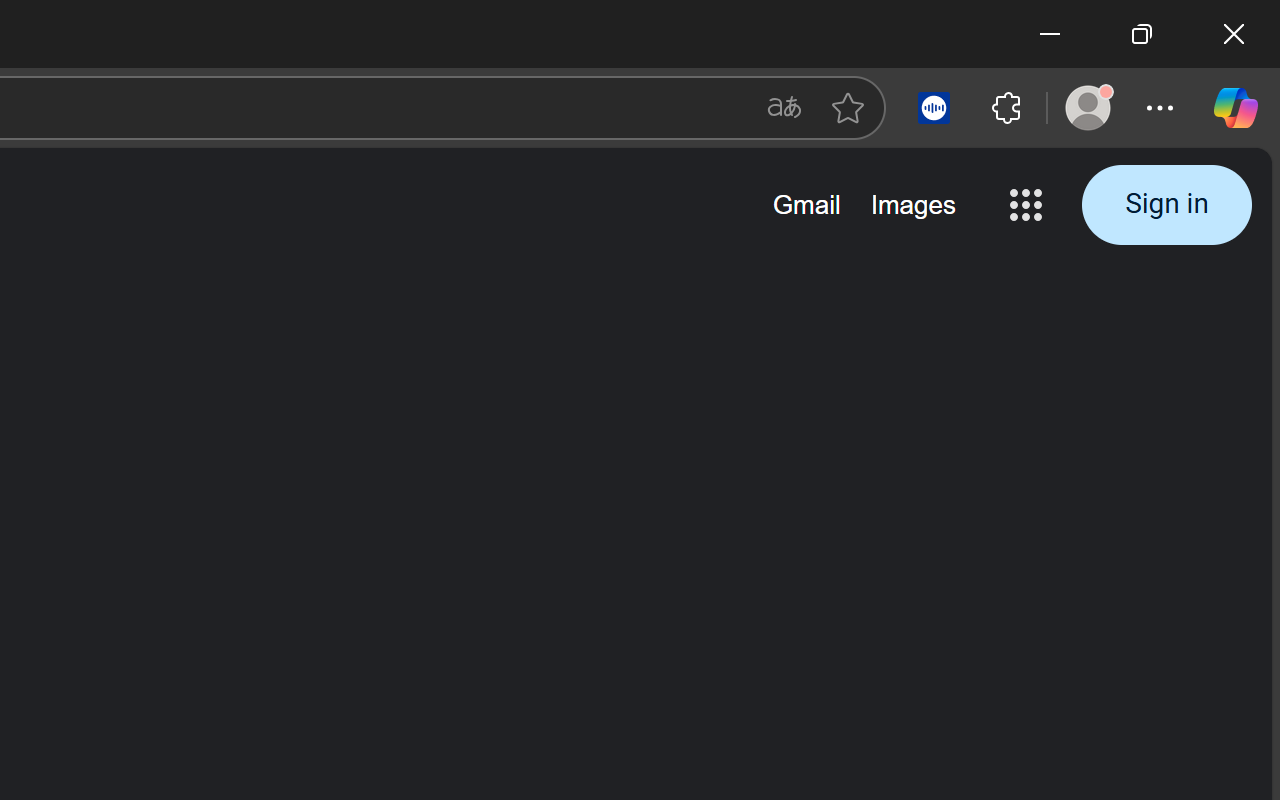Click inside the address bar field

(x=370, y=108)
